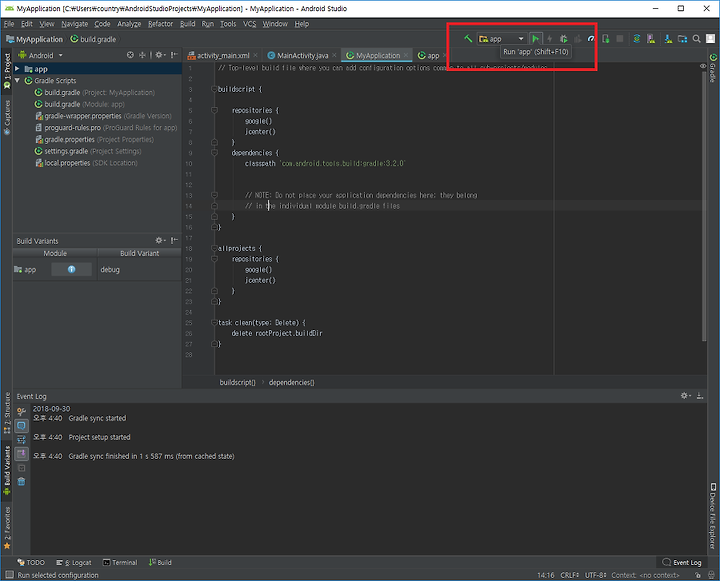This screenshot has height=581, width=720.
Task: Open the 'app' run configuration dropdown
Action: pyautogui.click(x=501, y=39)
